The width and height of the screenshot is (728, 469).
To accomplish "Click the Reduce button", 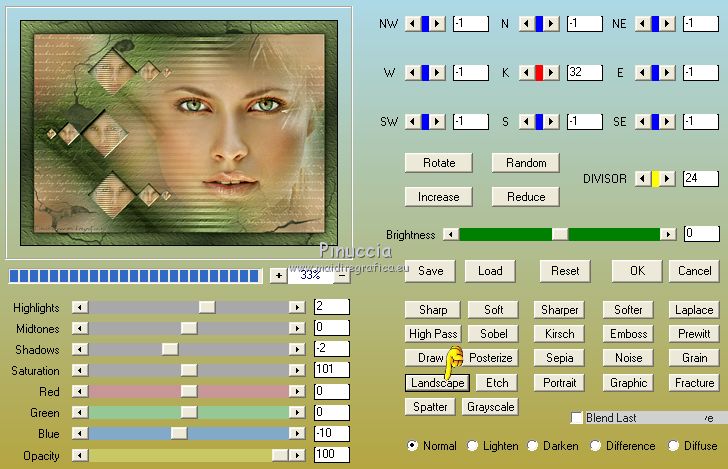I will coord(526,197).
